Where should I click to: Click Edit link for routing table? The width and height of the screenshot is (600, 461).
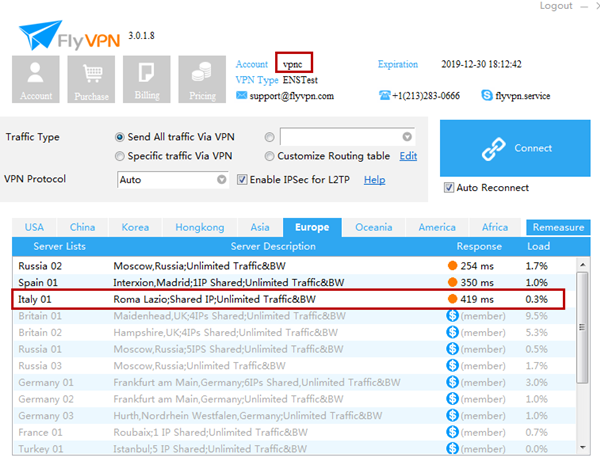point(408,156)
